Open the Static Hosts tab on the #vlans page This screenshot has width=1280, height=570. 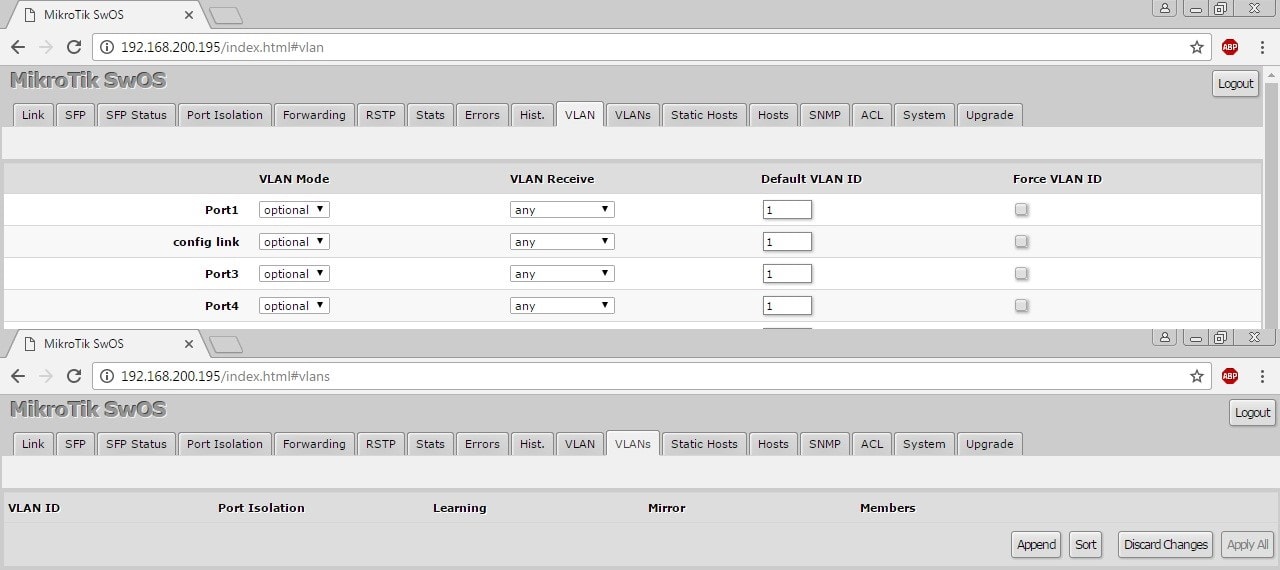click(703, 444)
